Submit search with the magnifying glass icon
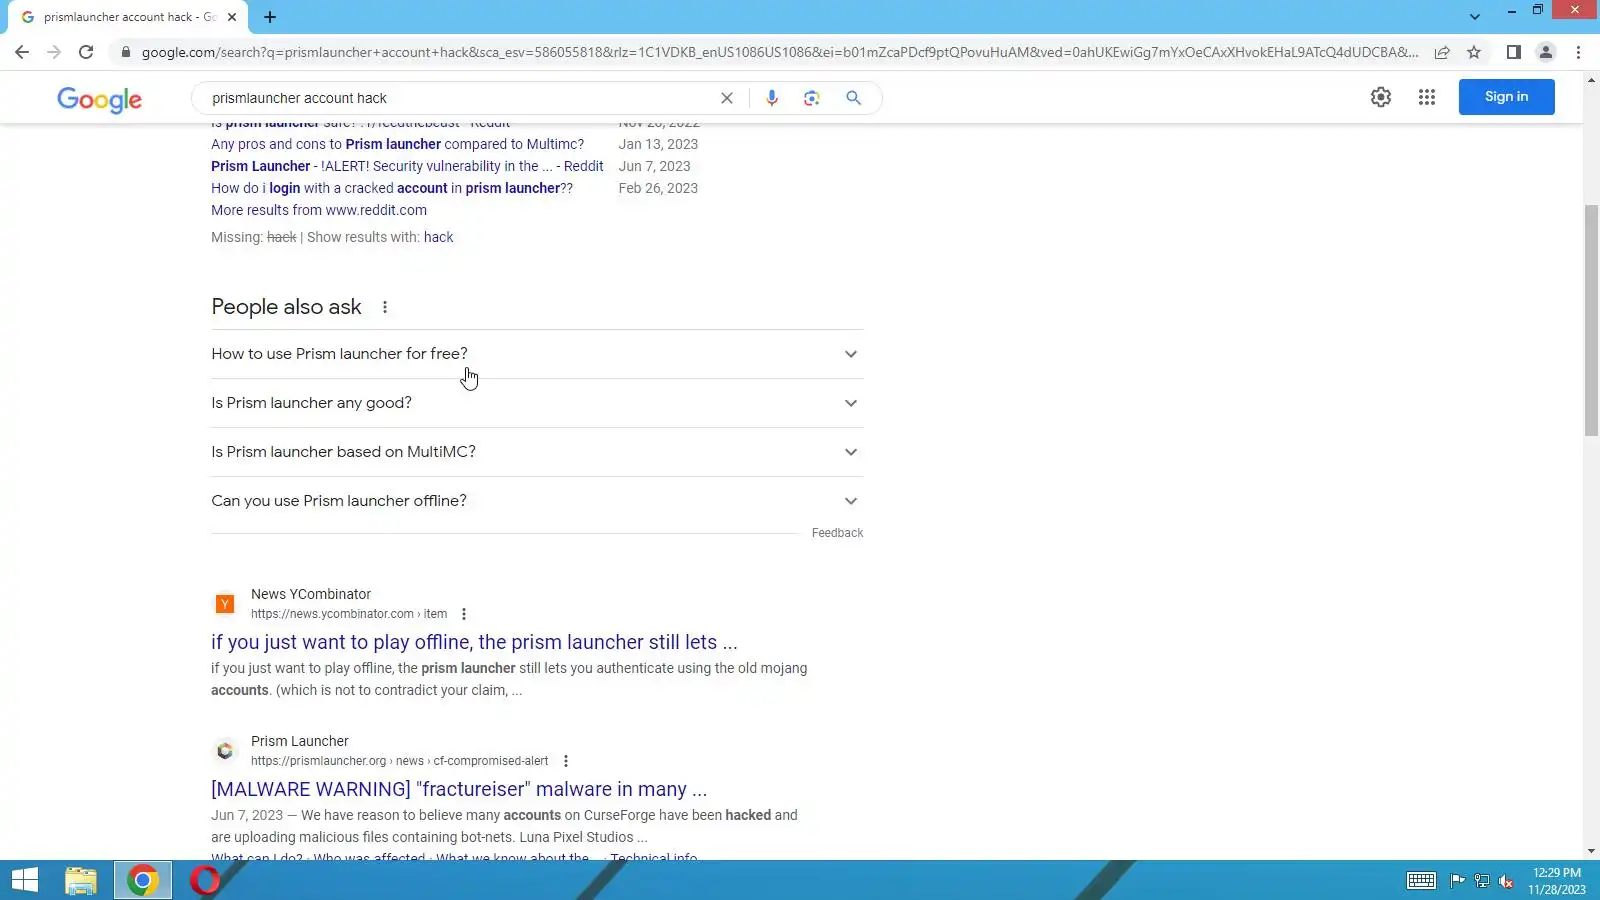Screen dimensions: 1600x900 click(x=853, y=98)
